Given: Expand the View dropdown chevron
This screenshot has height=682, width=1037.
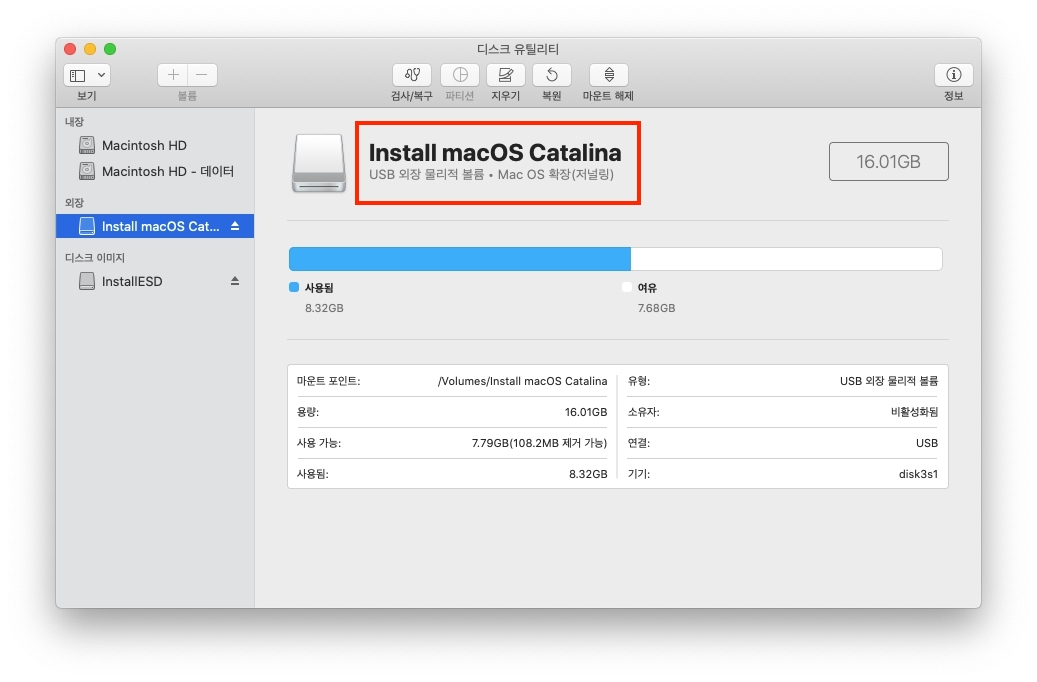Looking at the screenshot, I should tap(101, 75).
